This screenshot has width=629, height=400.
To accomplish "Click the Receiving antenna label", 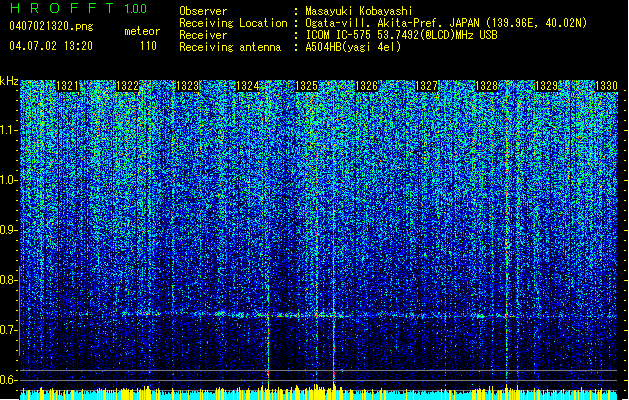I will (230, 47).
